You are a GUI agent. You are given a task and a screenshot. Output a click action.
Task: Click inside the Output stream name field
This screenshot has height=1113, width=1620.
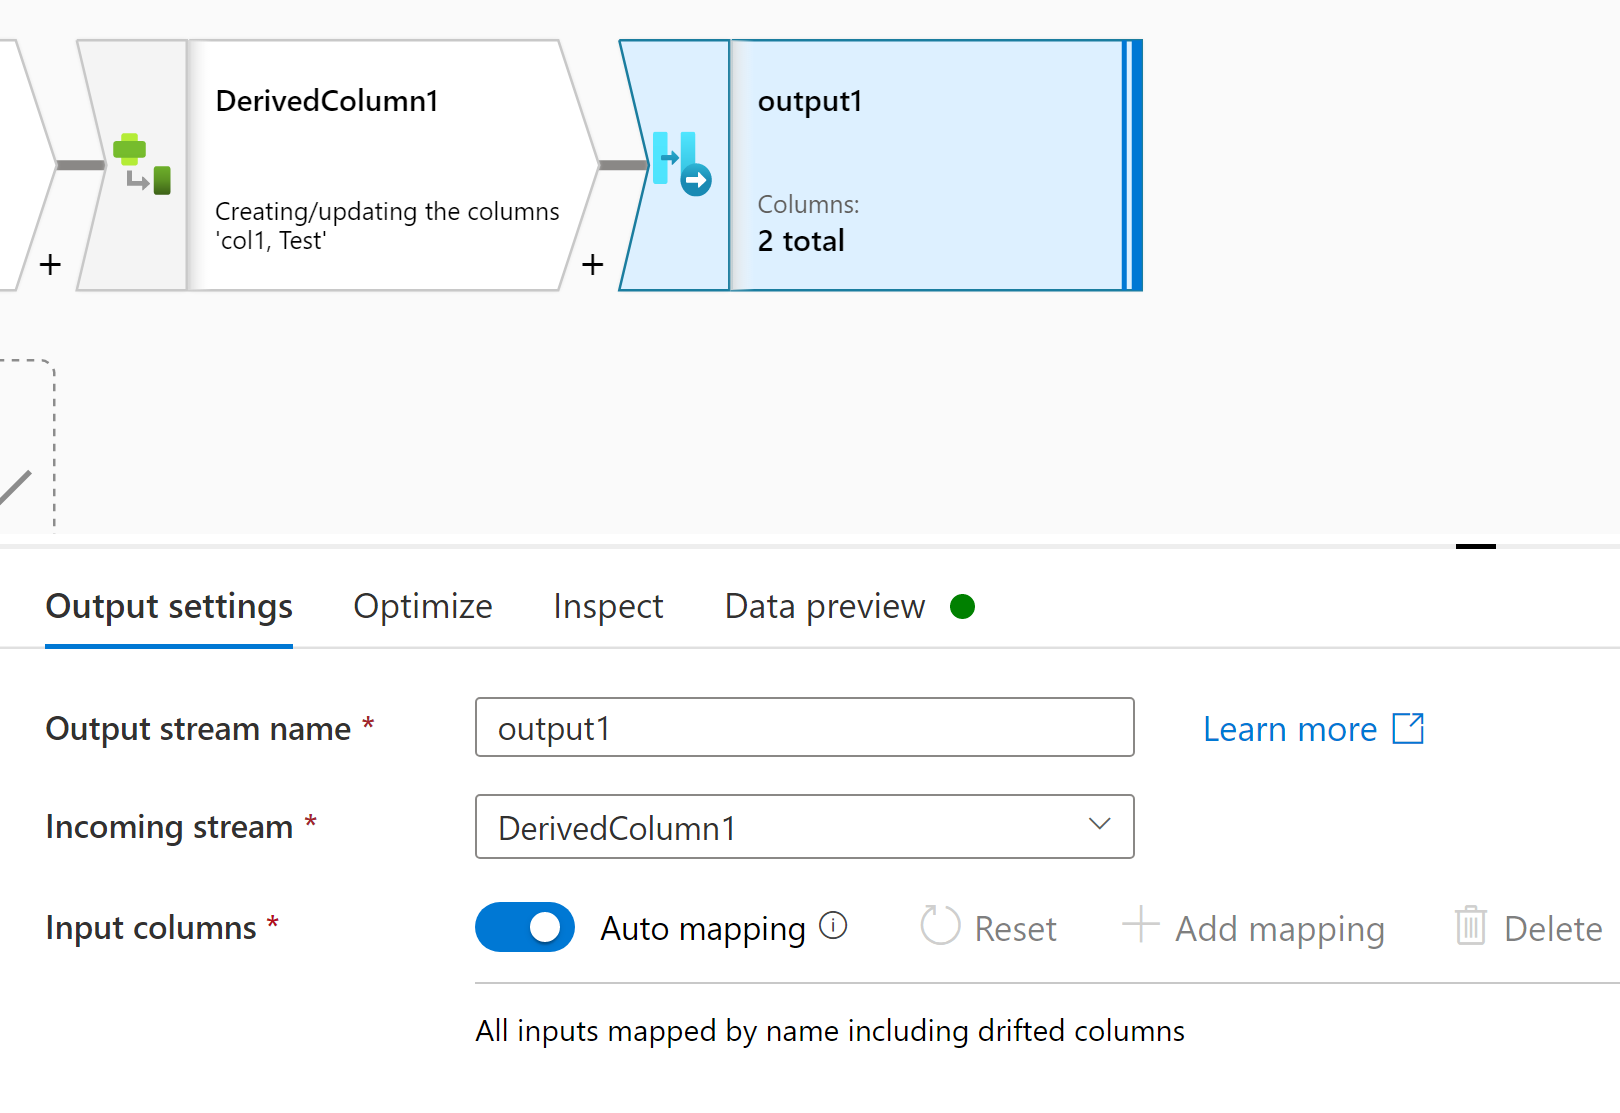(804, 728)
